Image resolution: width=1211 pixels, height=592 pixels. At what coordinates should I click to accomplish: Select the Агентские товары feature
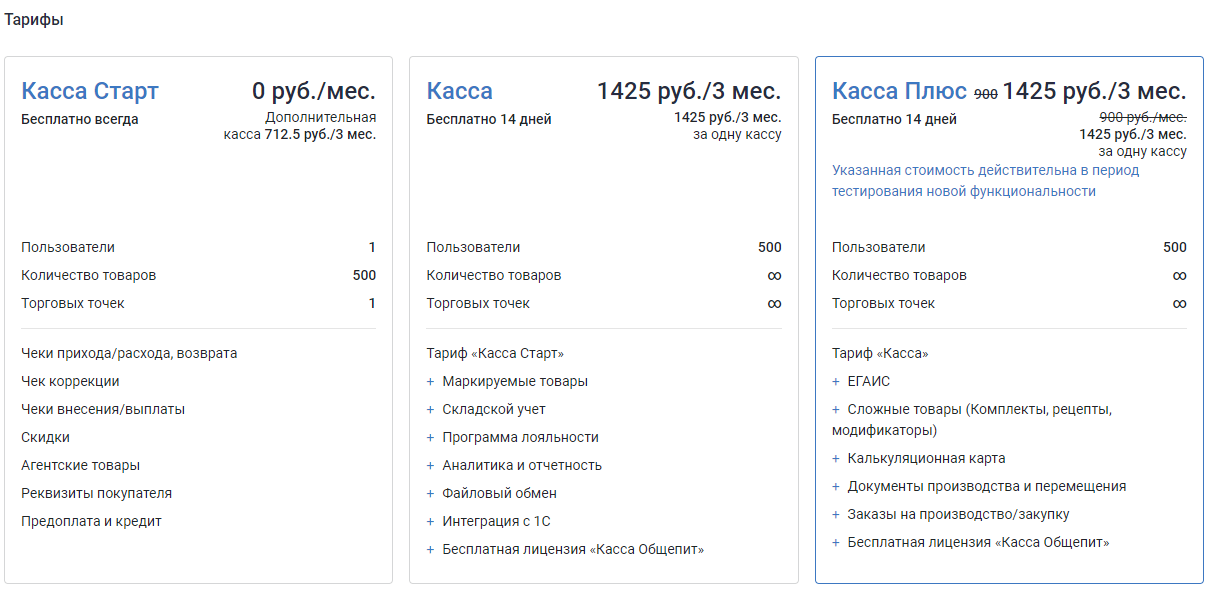80,465
